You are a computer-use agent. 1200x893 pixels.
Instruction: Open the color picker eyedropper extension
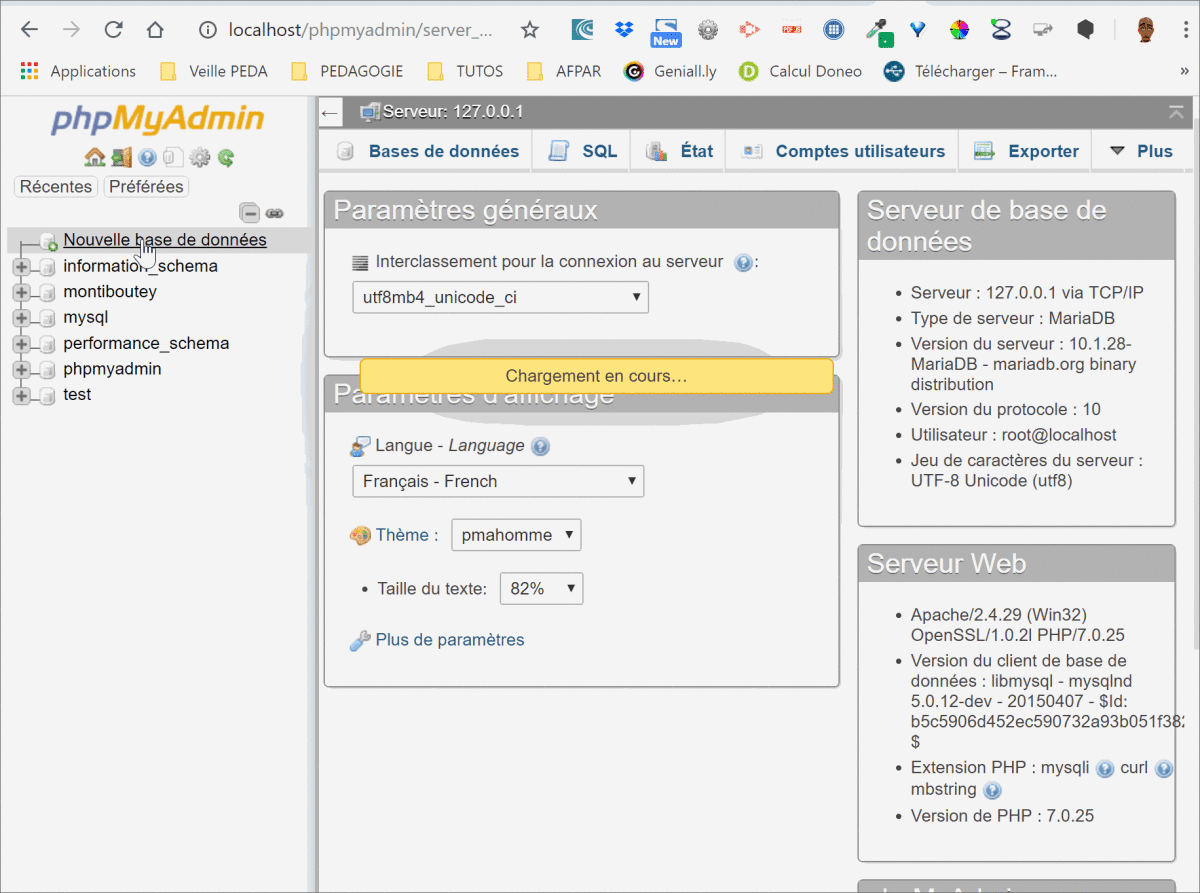tap(877, 30)
